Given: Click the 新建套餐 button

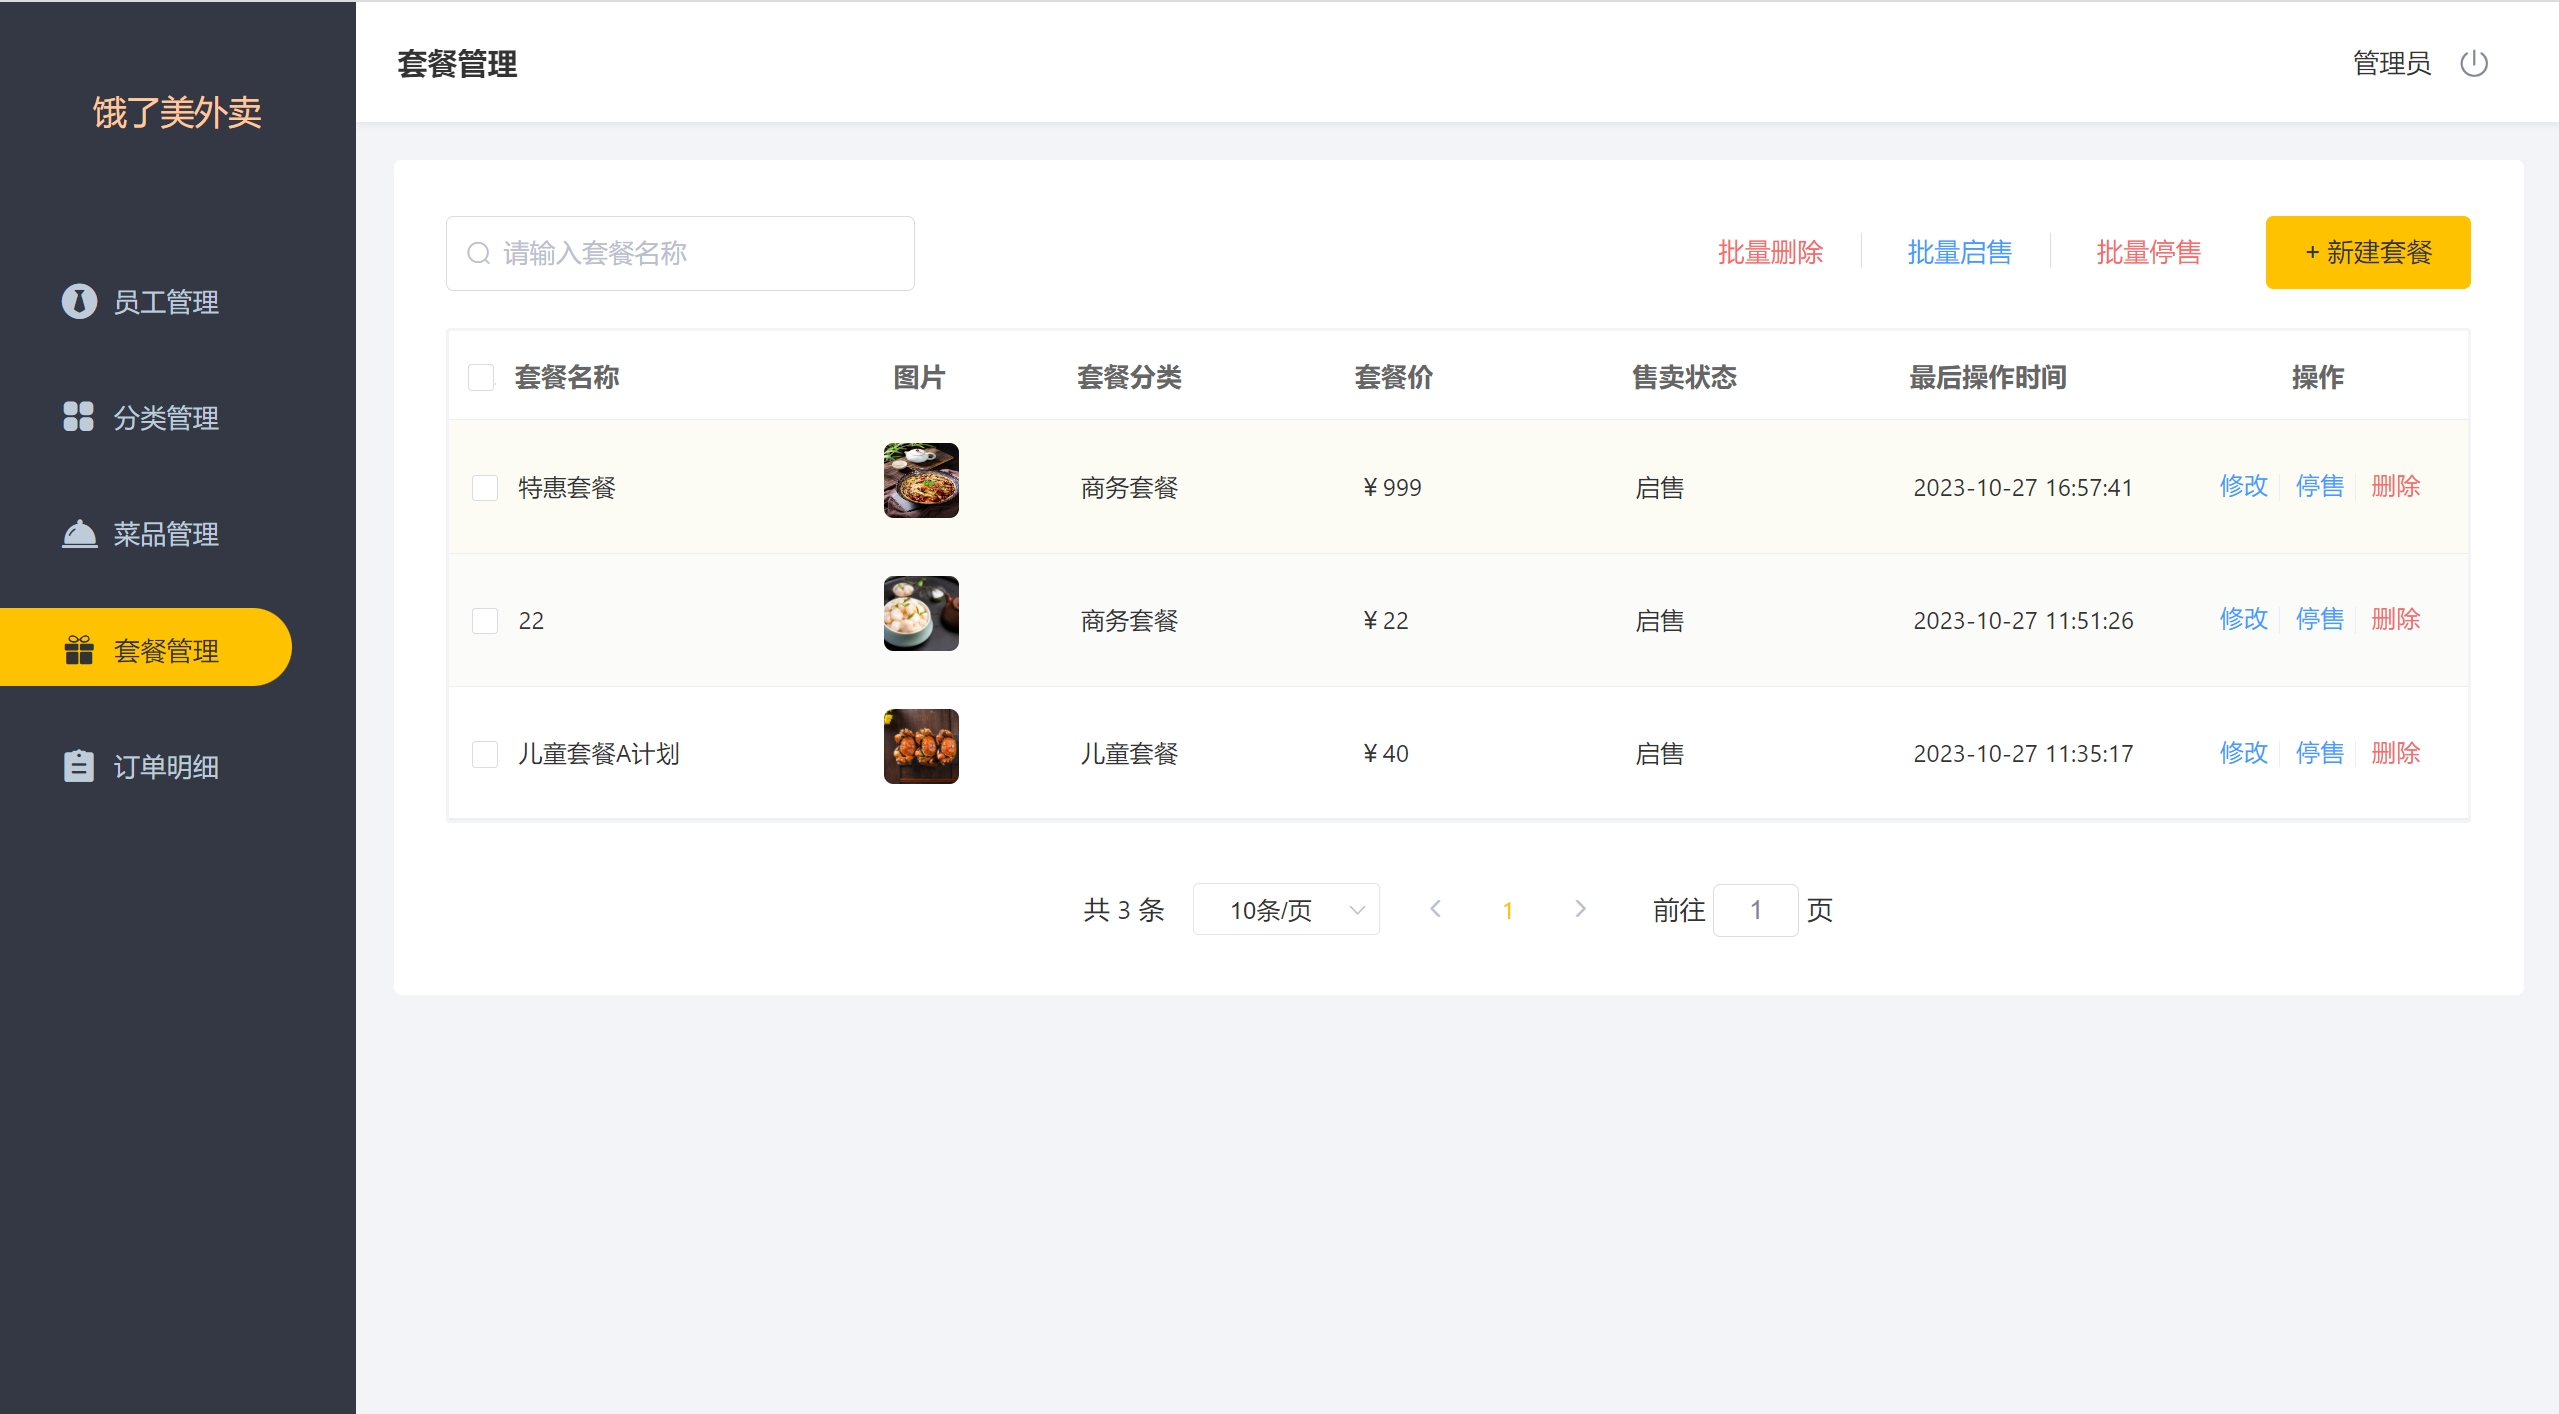Looking at the screenshot, I should [x=2367, y=253].
